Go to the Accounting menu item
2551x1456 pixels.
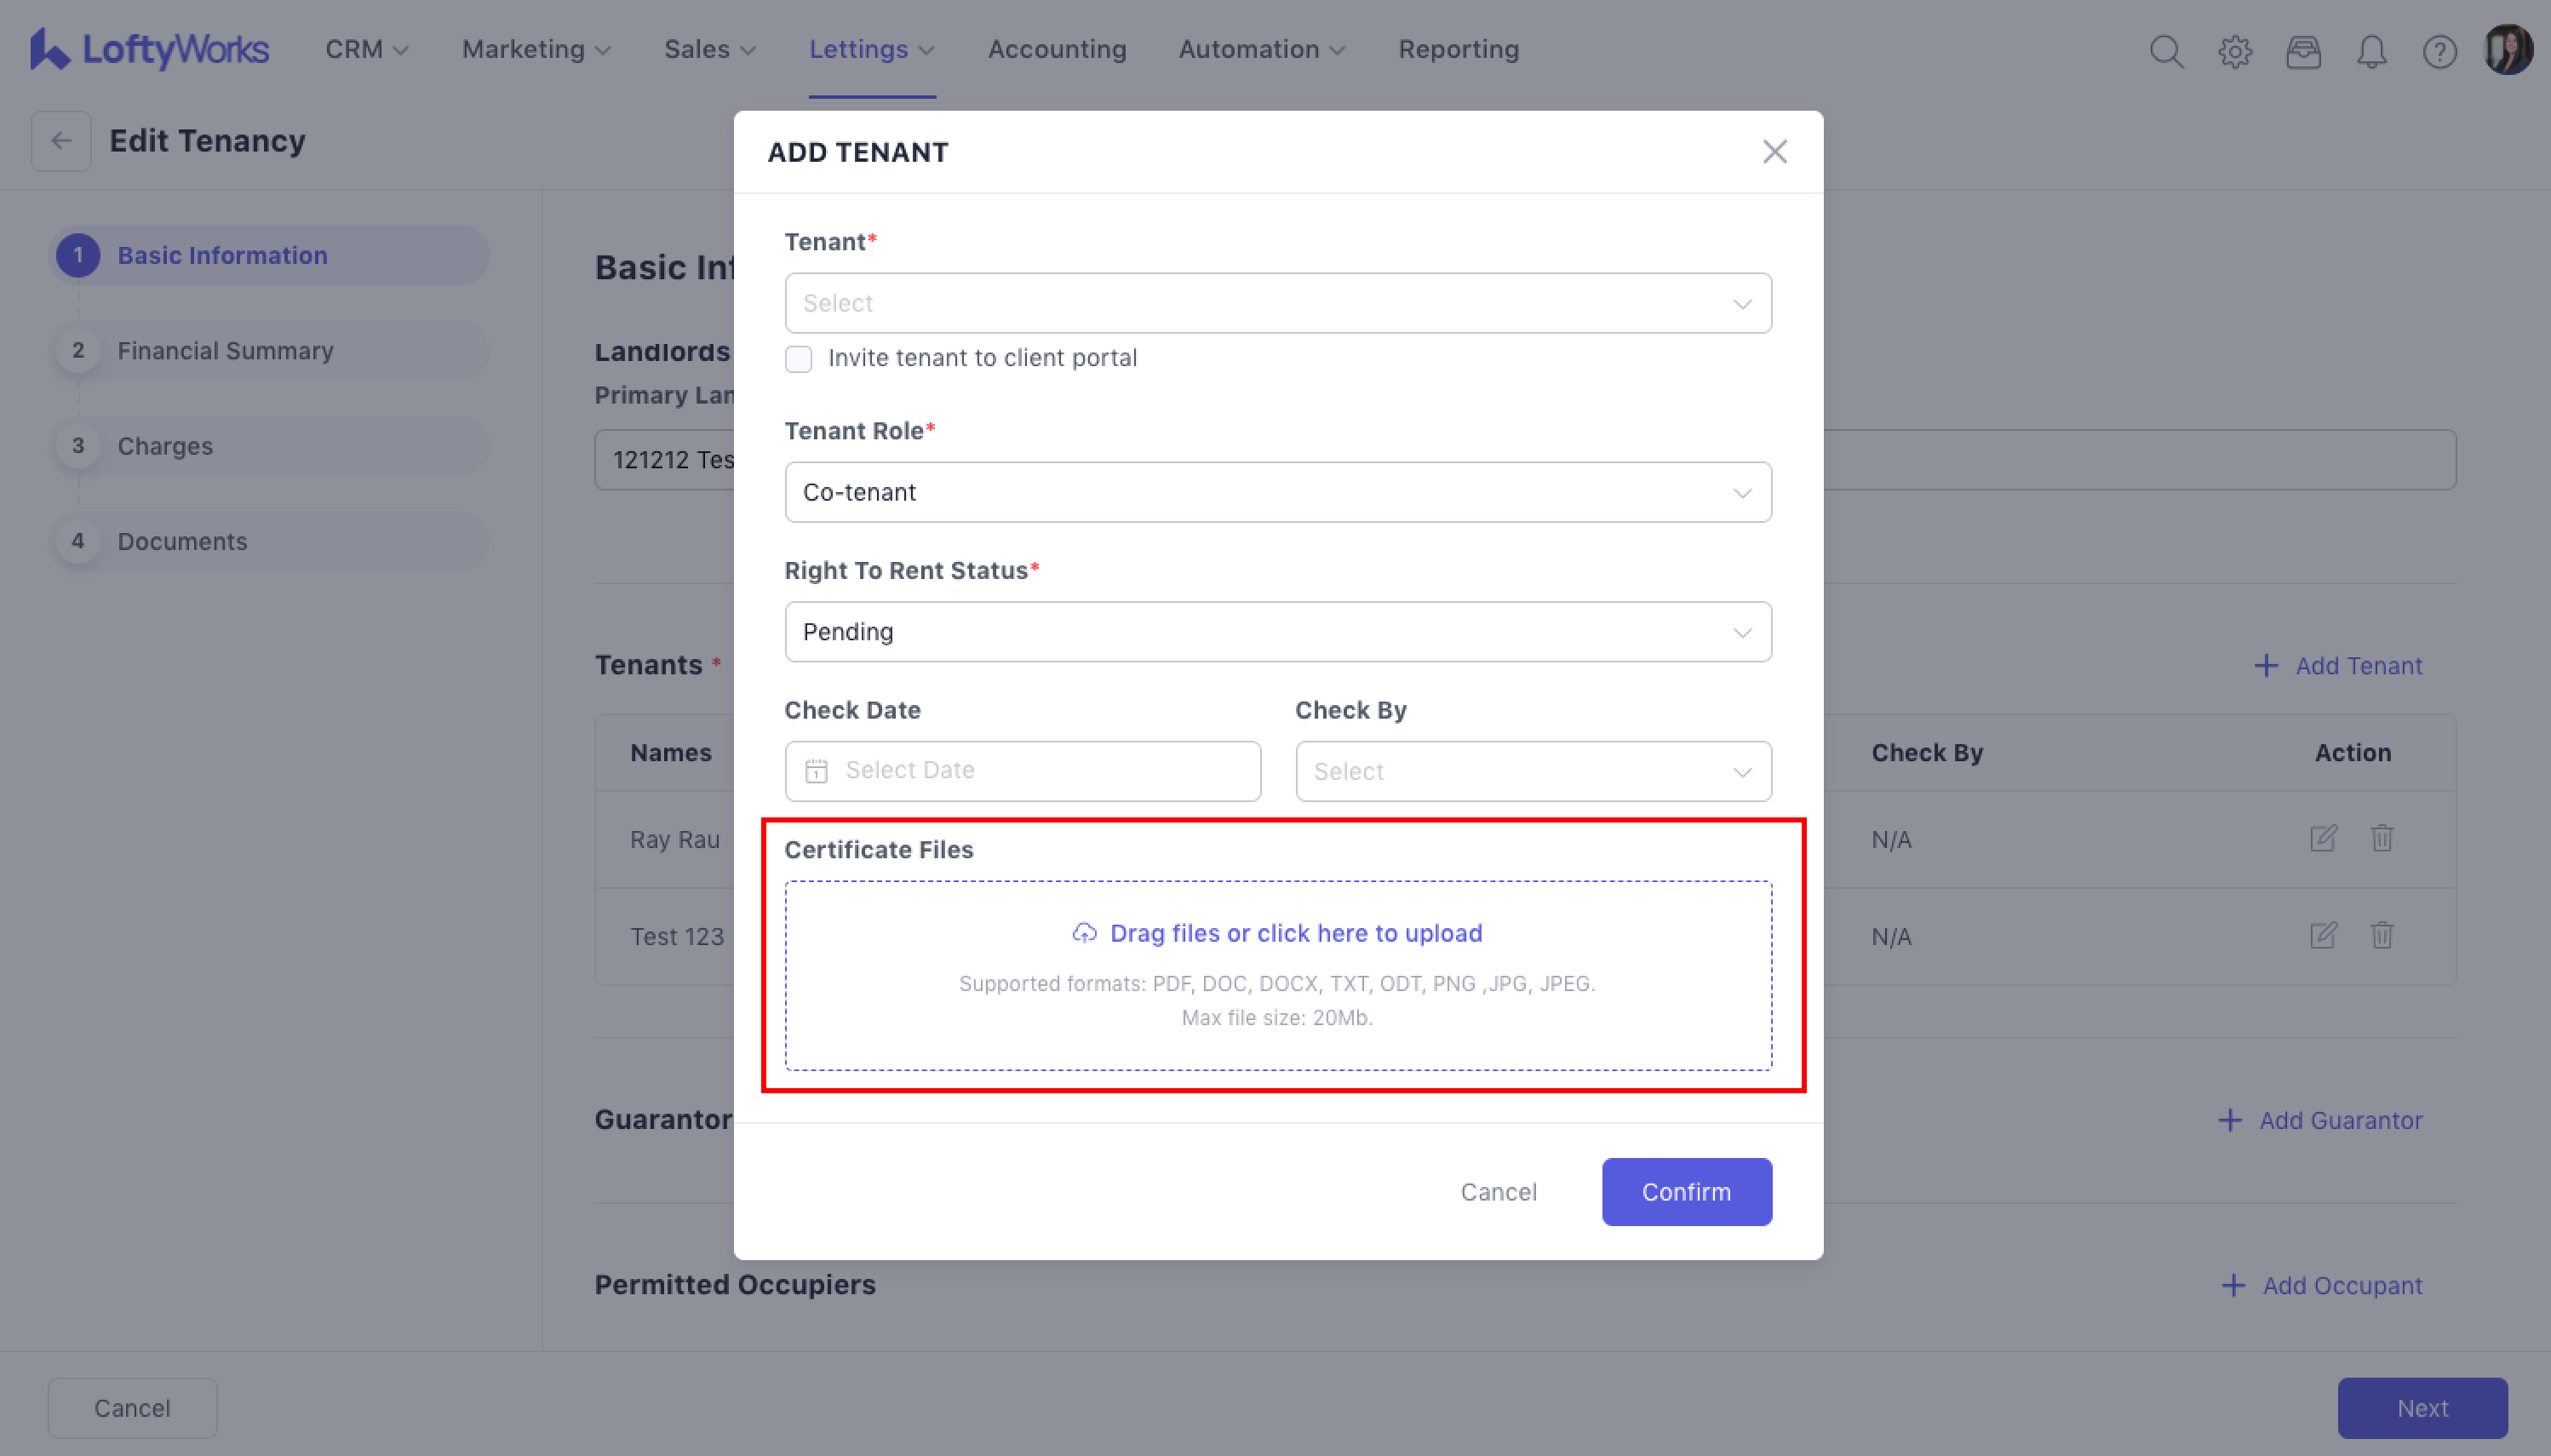point(1056,49)
